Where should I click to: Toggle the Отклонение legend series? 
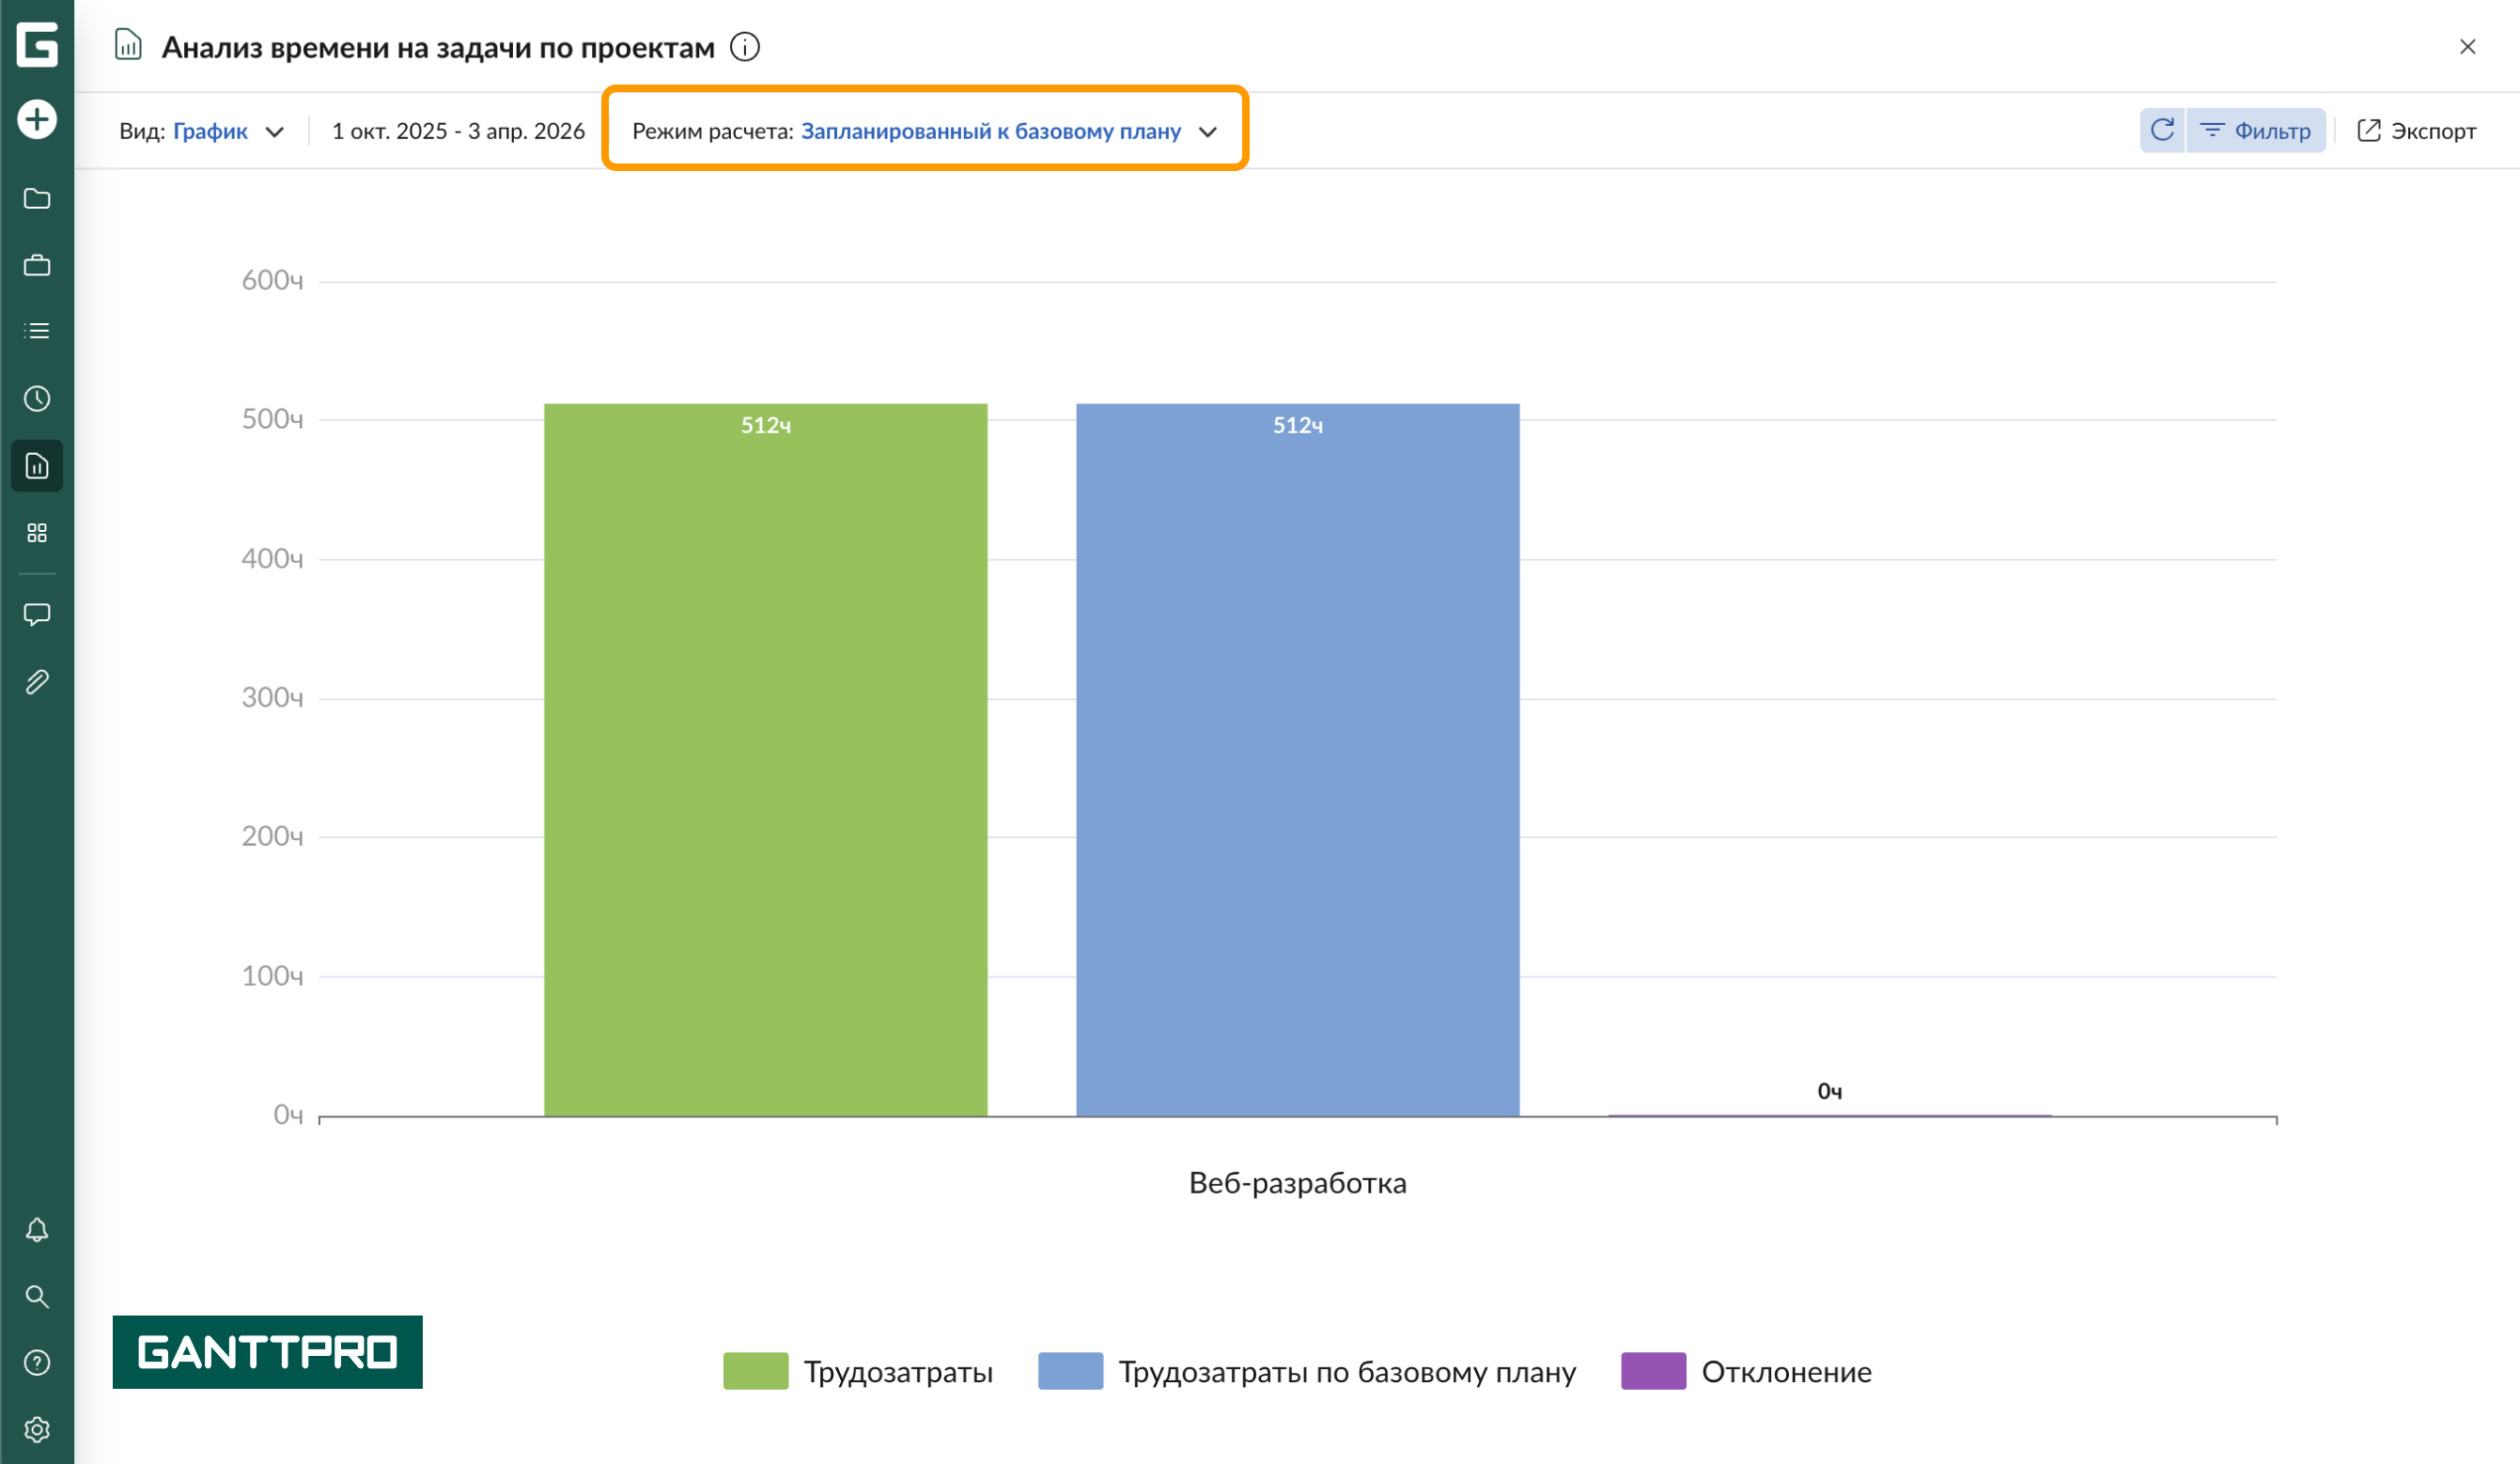pyautogui.click(x=1746, y=1371)
